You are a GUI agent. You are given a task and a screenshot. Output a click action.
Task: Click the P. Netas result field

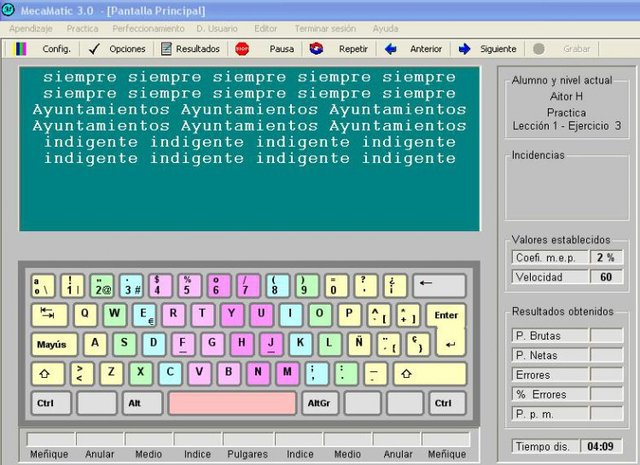click(607, 355)
